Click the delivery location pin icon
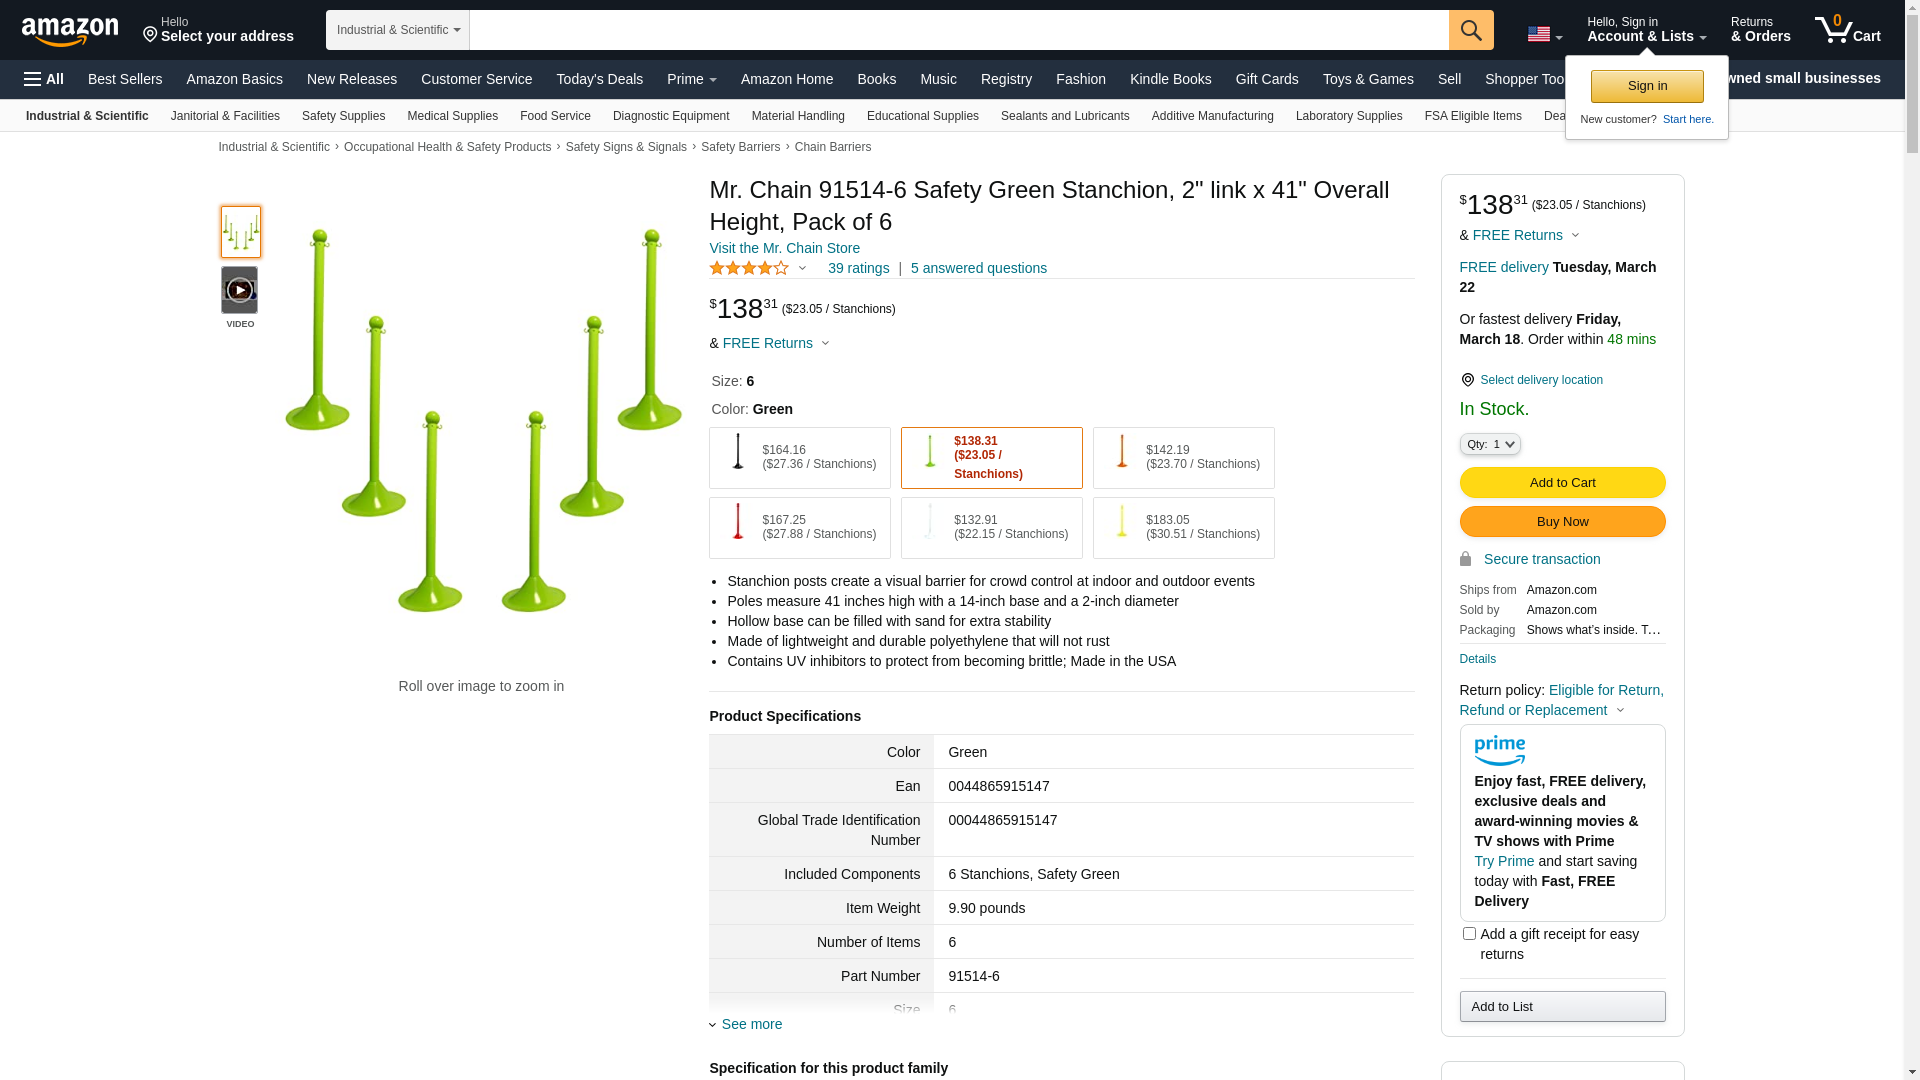The height and width of the screenshot is (1080, 1920). click(1467, 380)
